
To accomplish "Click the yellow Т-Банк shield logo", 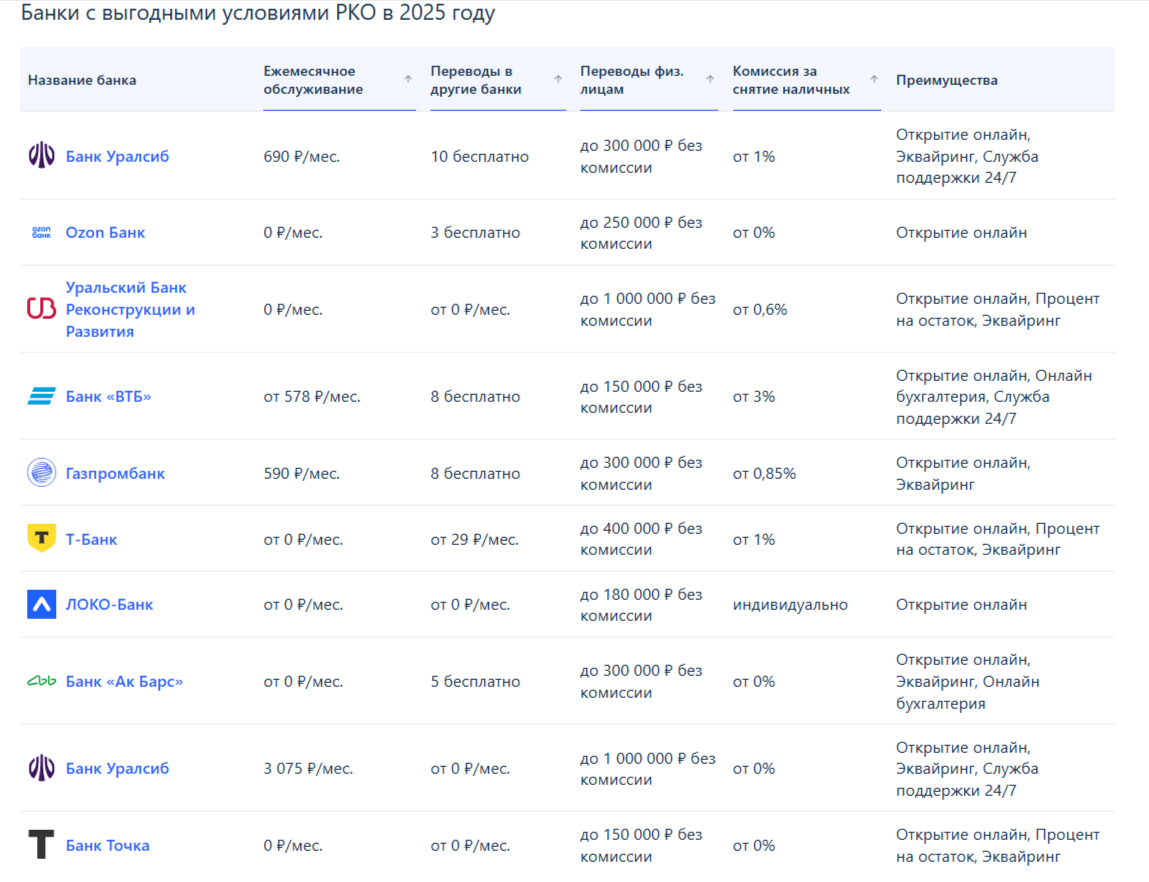I will coord(42,538).
